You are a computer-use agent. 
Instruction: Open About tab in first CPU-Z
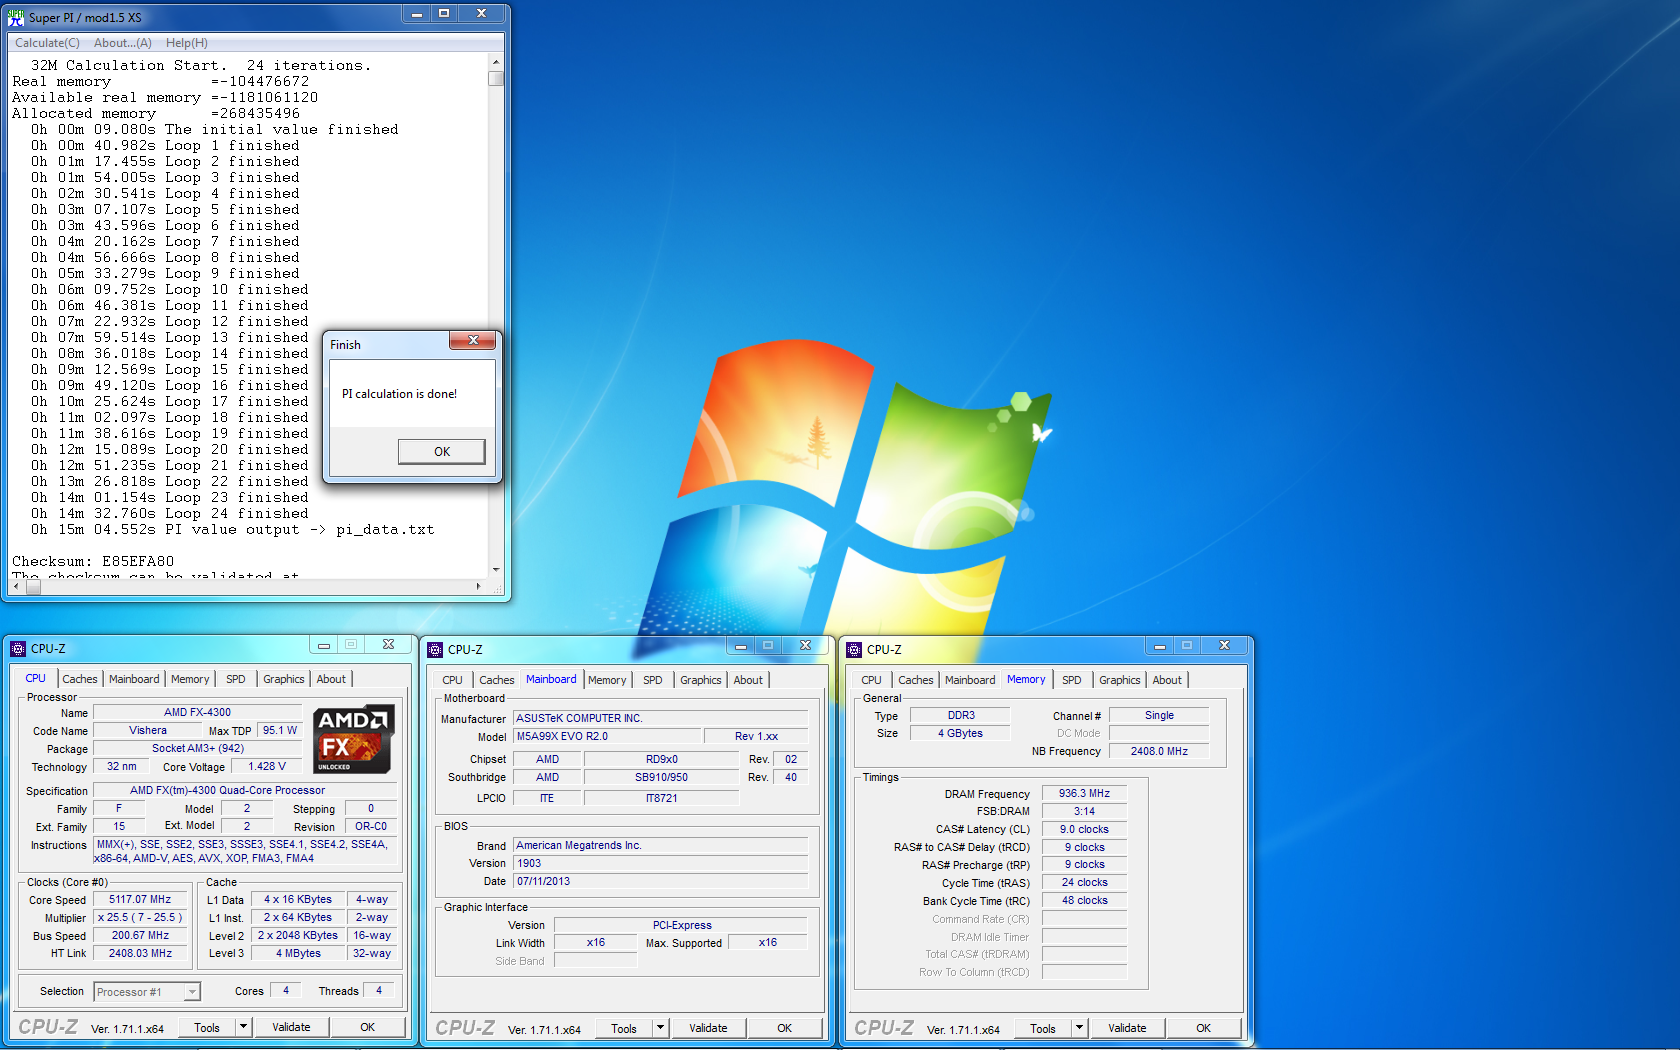pos(331,679)
